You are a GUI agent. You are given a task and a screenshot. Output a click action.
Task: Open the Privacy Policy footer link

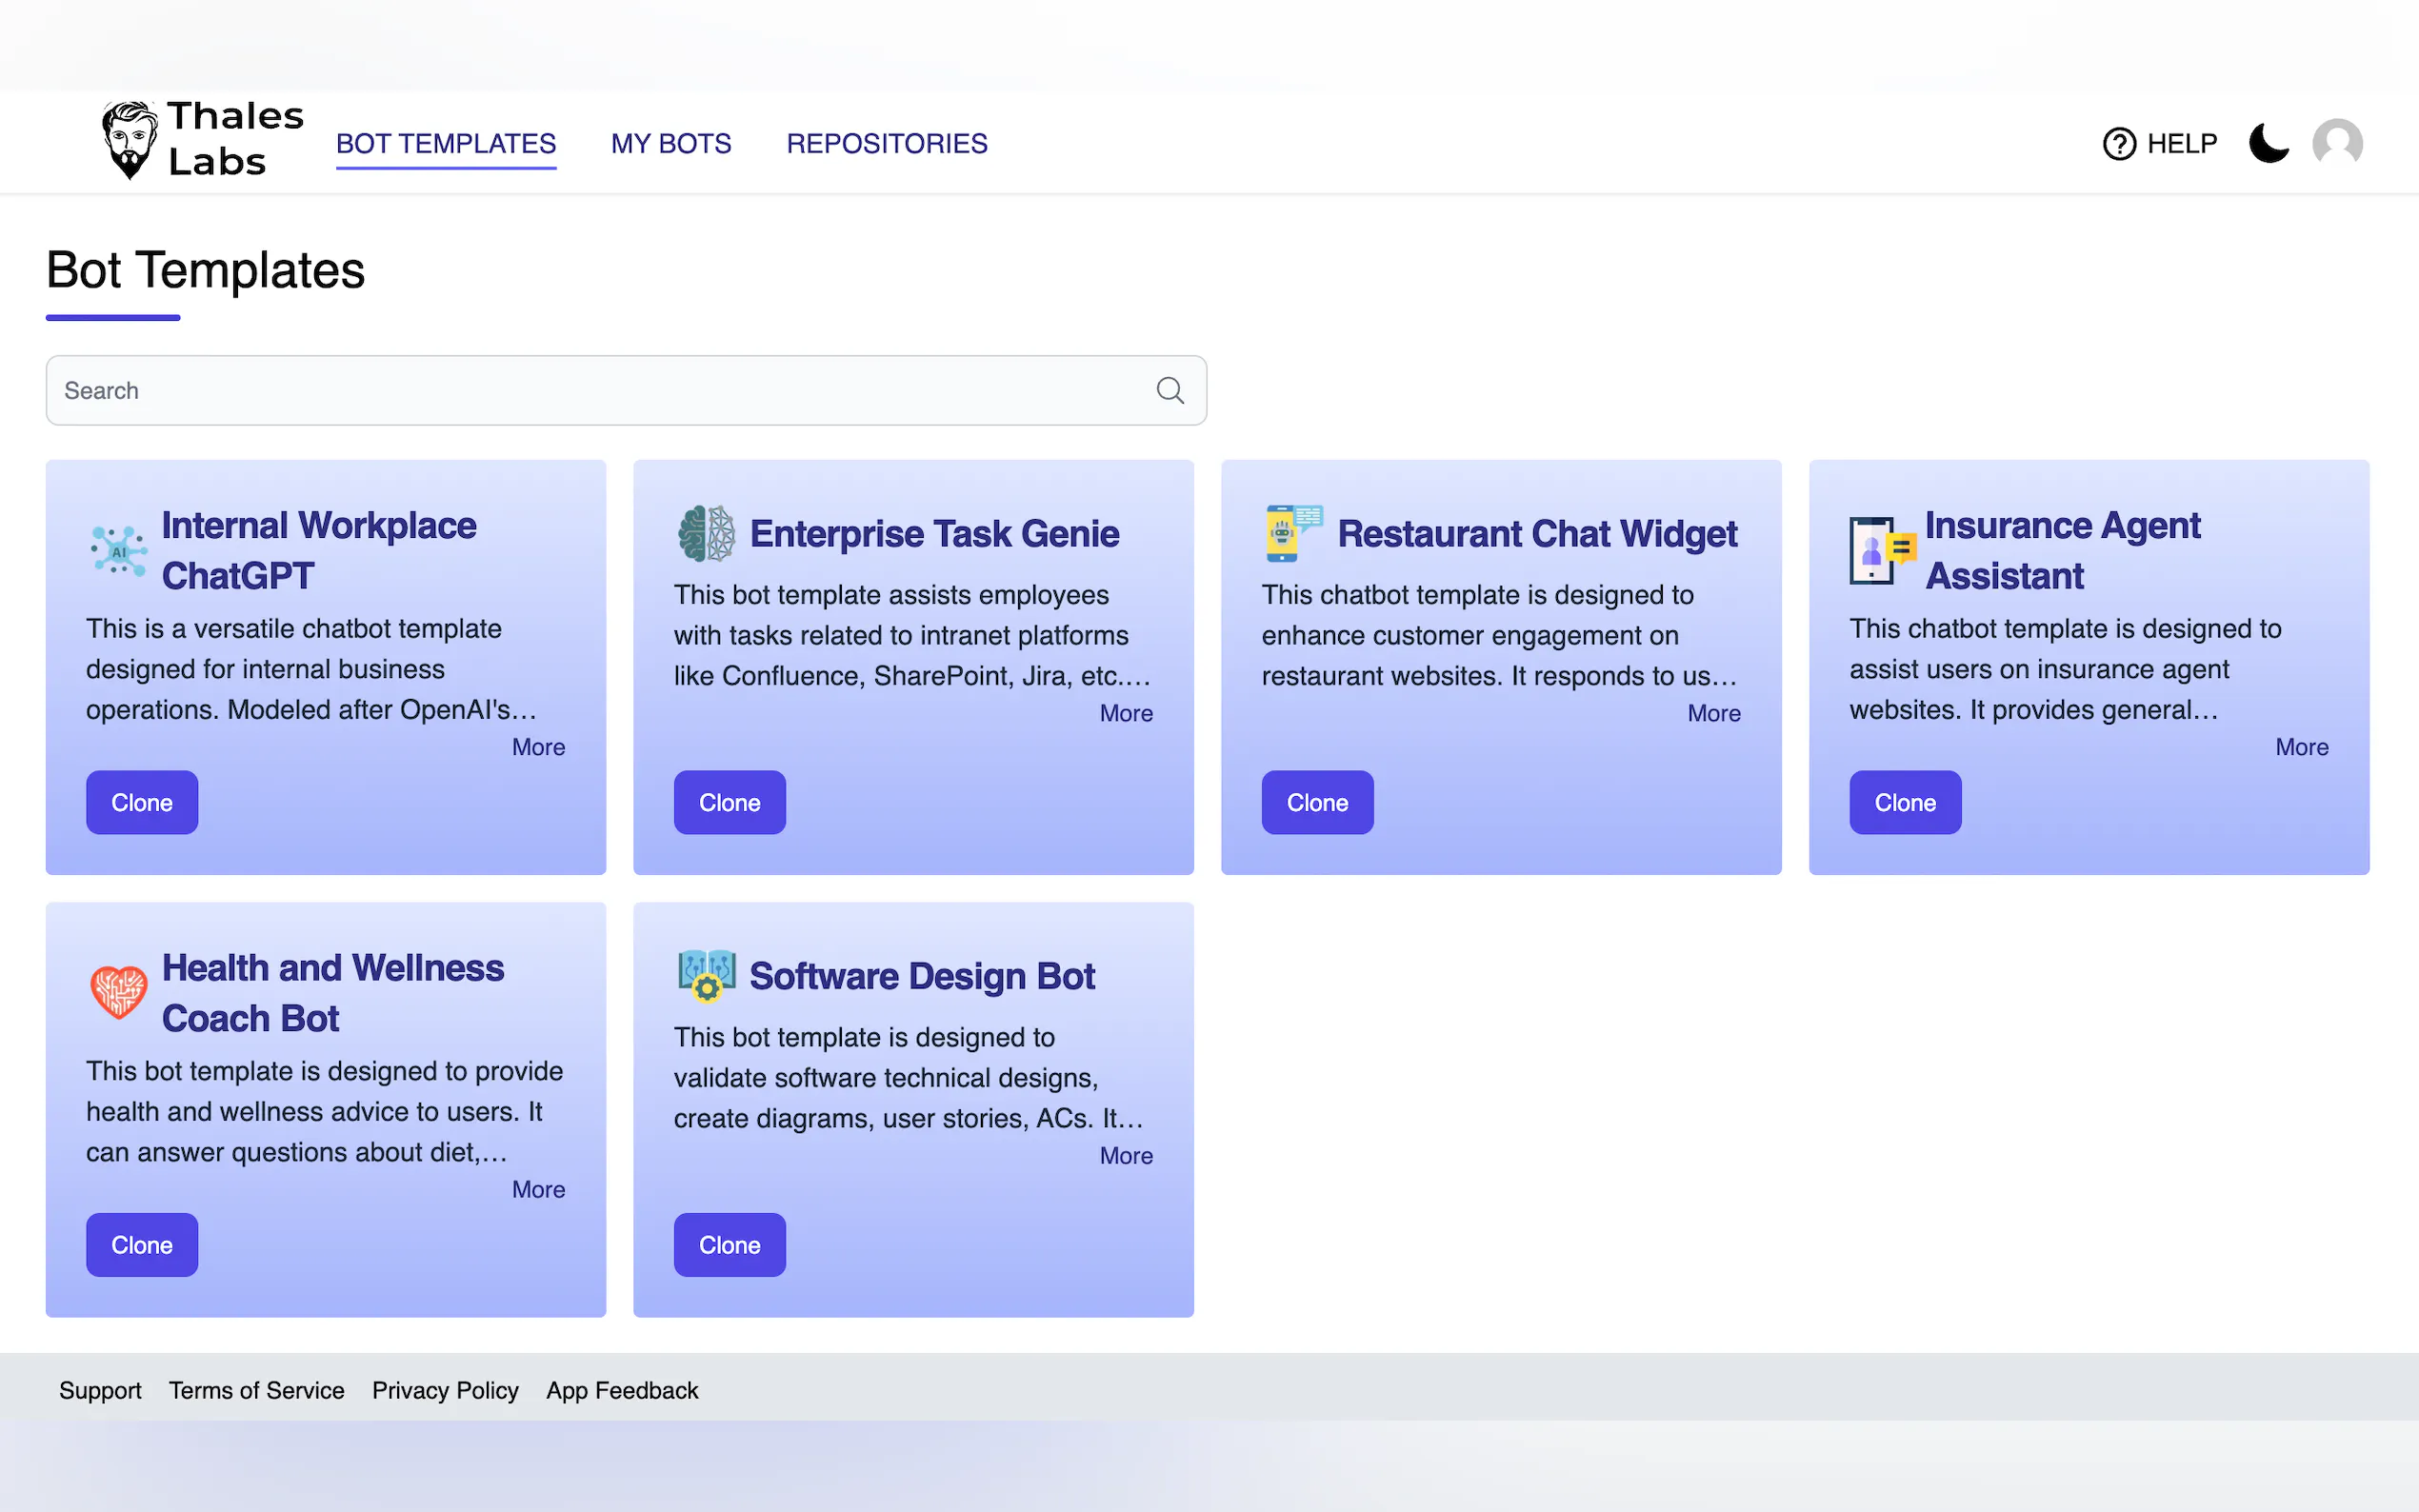[445, 1390]
